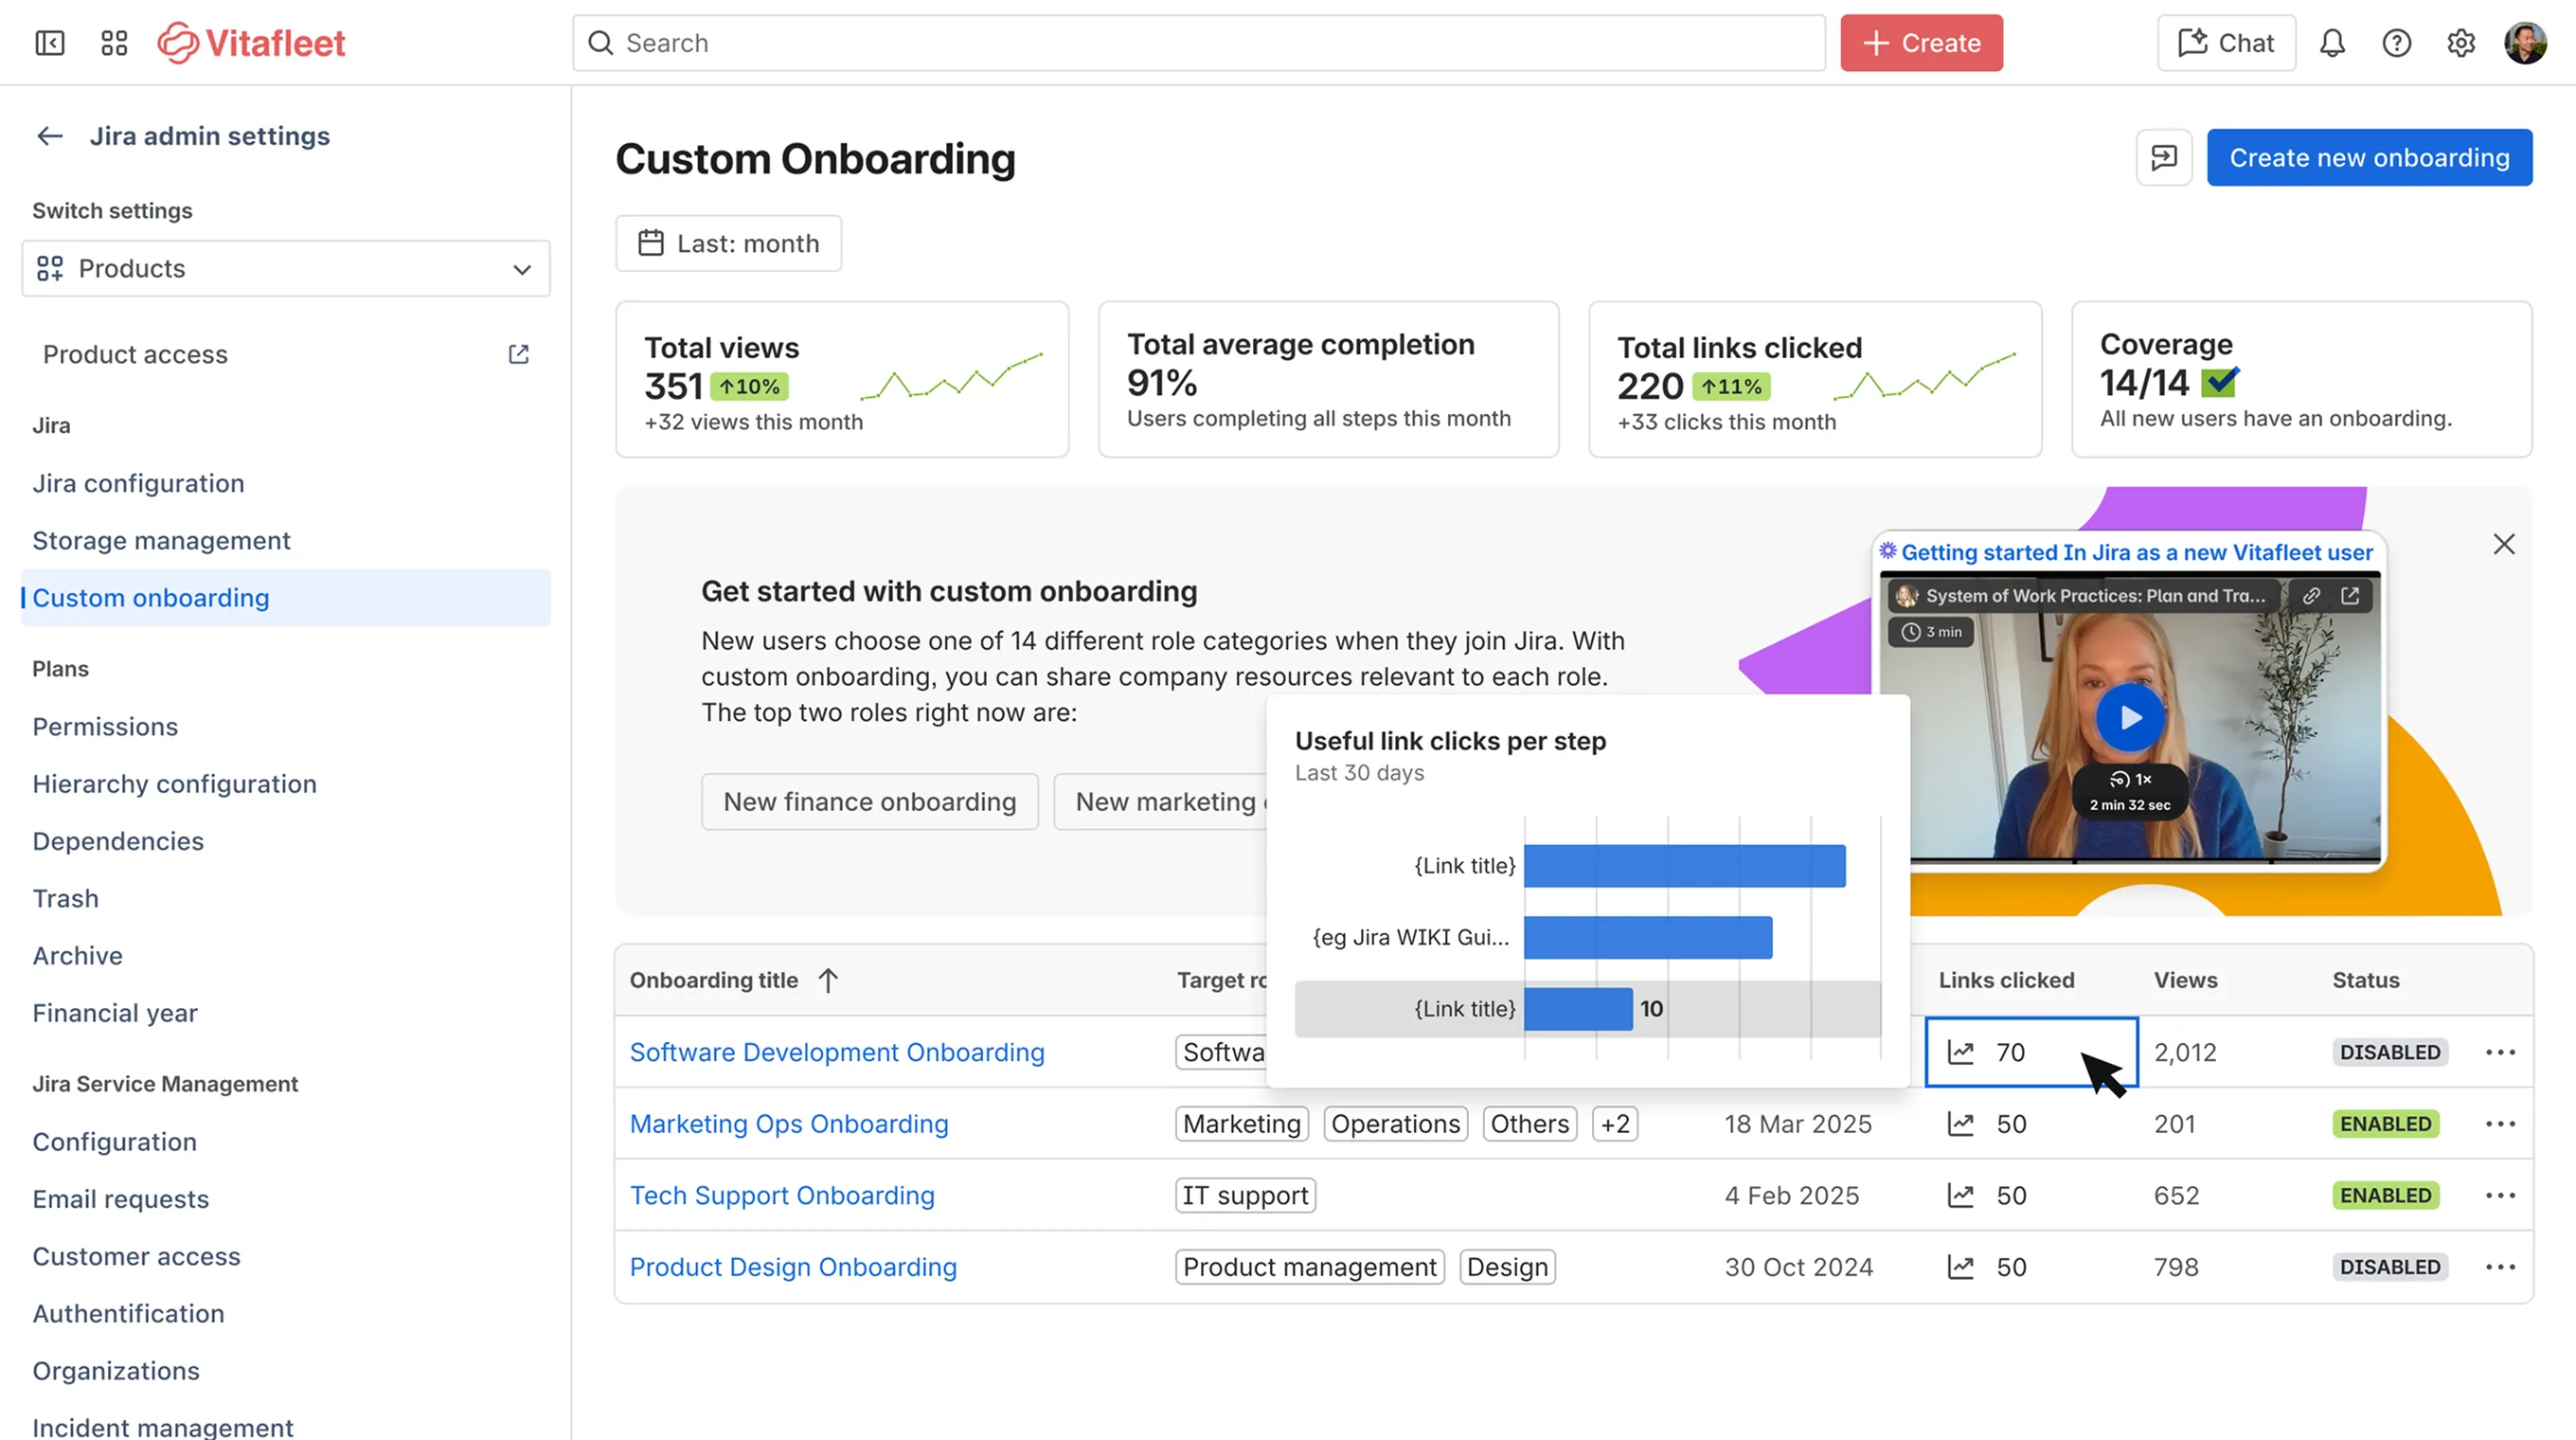Open the help question mark icon

click(x=2396, y=43)
